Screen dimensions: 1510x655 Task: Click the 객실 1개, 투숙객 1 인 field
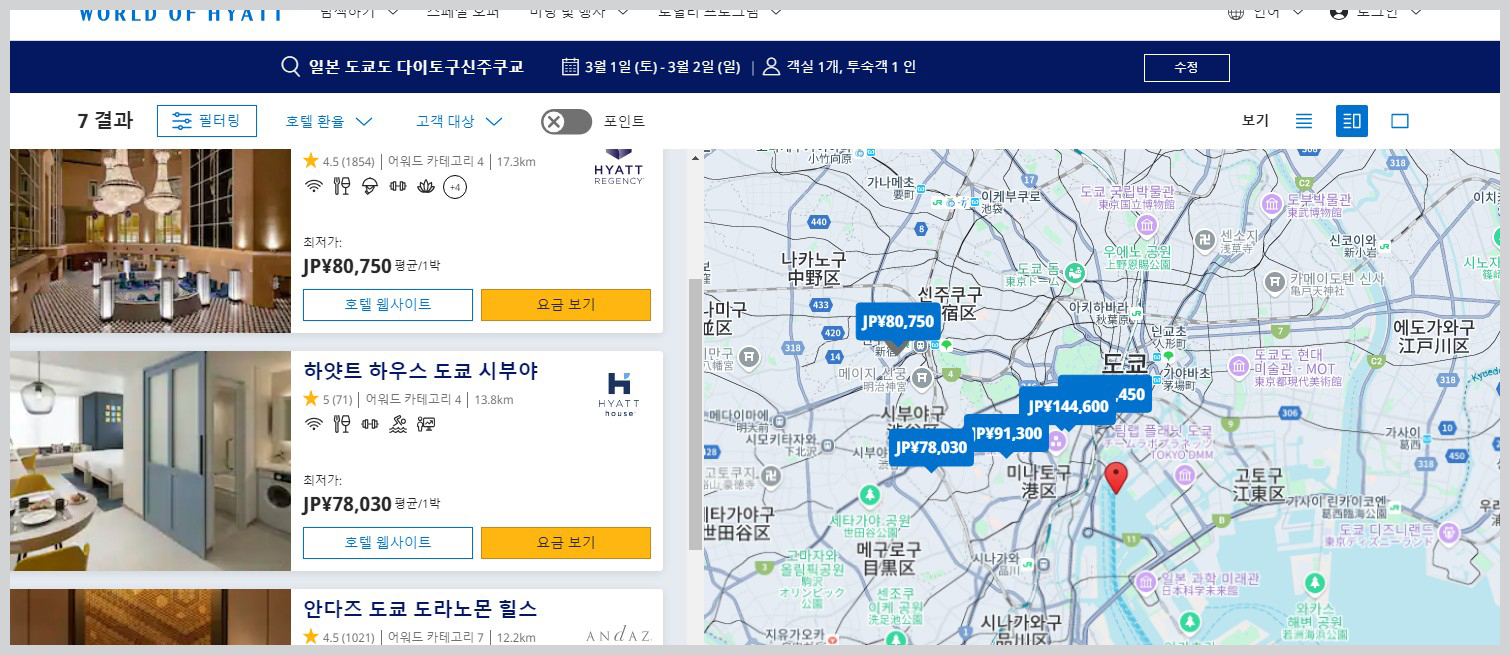coord(851,67)
